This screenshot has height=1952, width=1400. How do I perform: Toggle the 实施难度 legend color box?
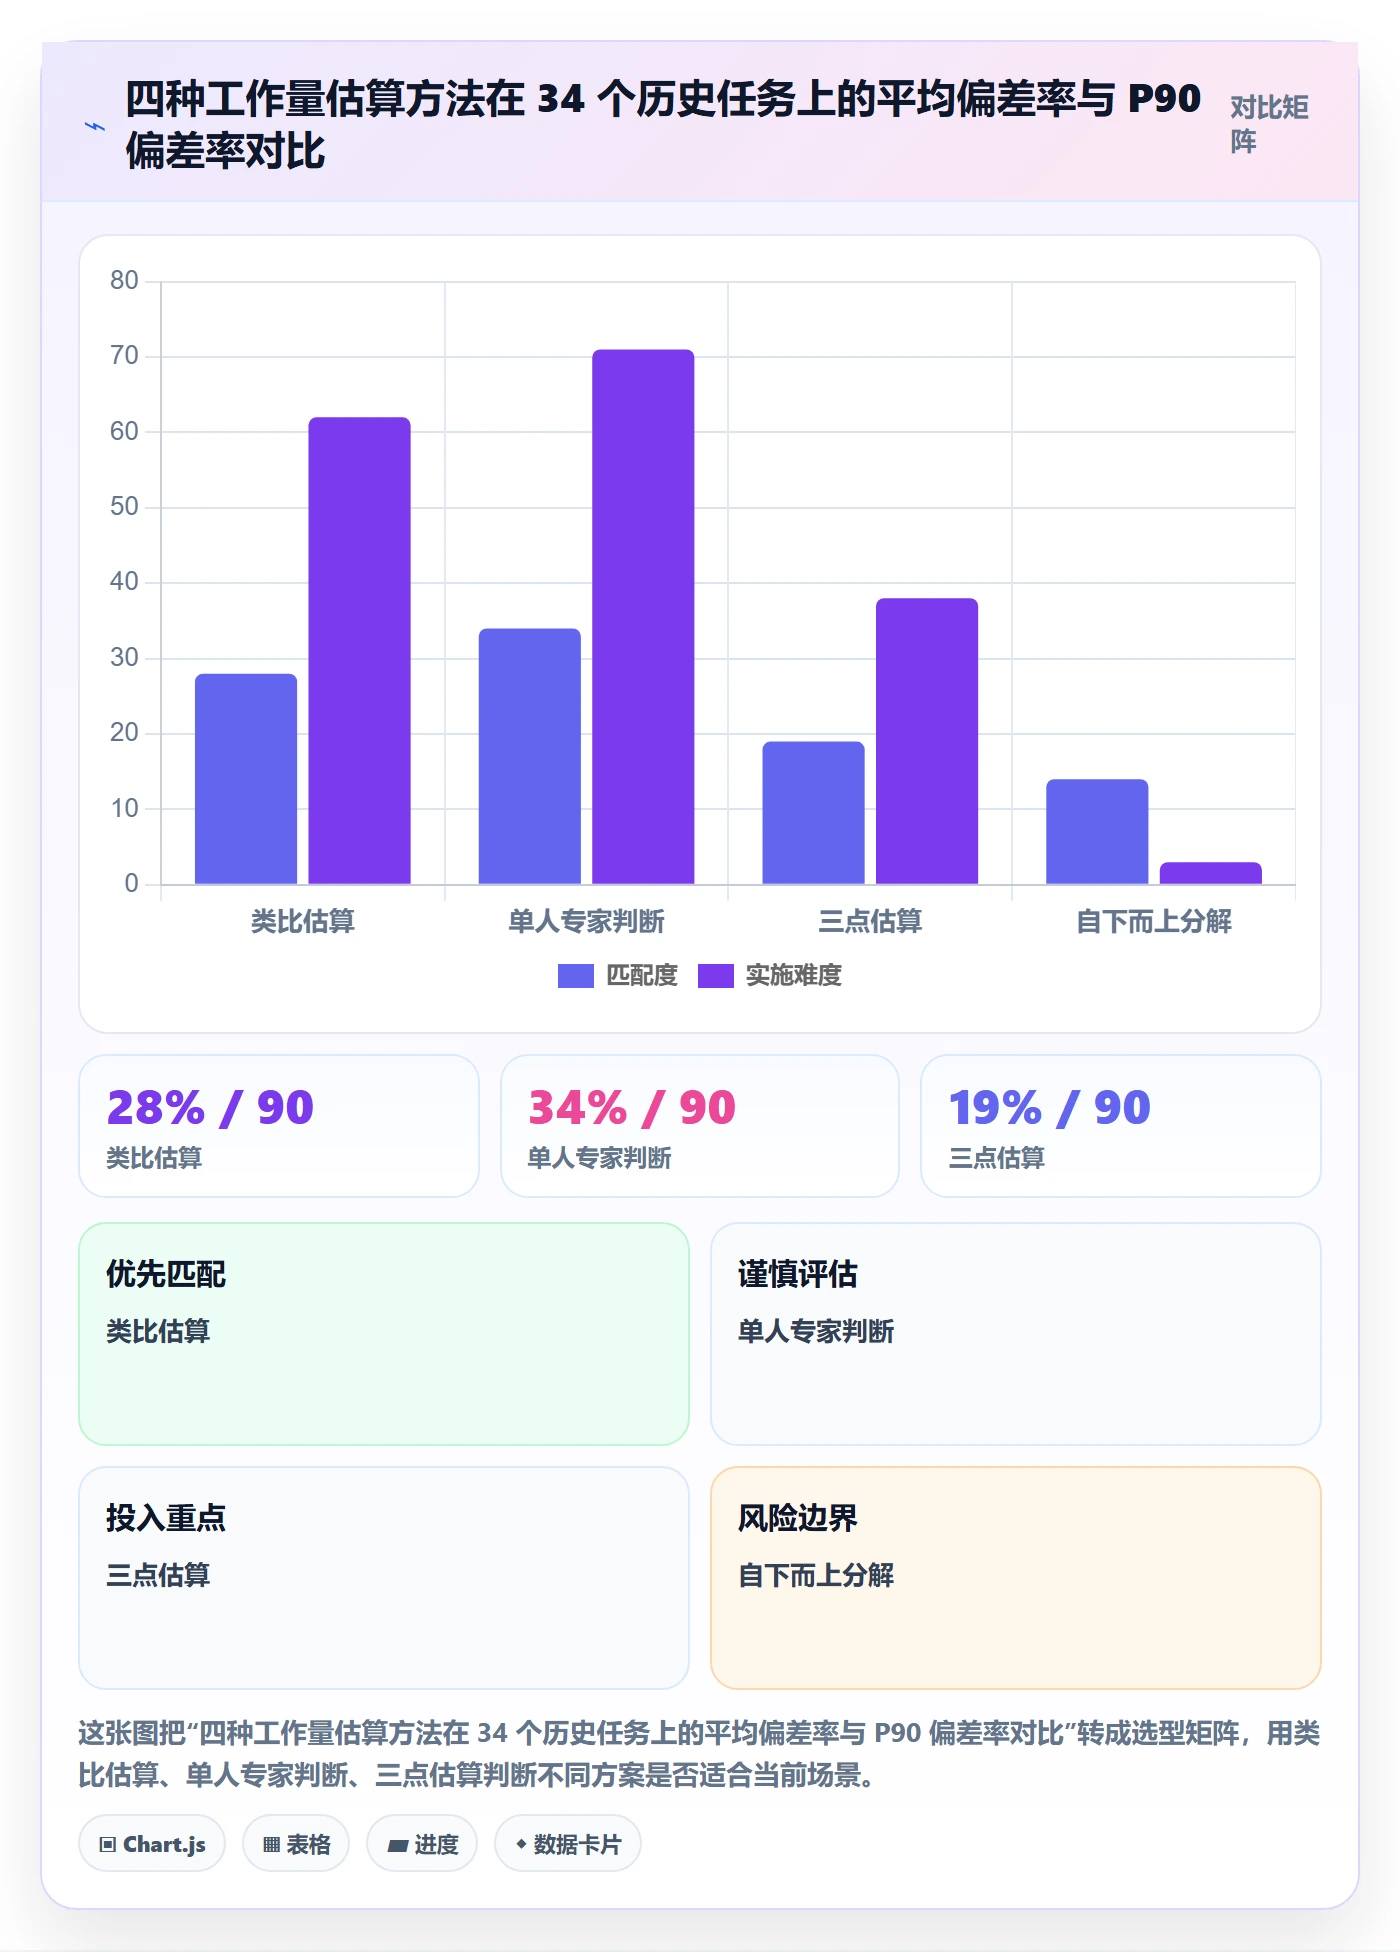point(715,975)
